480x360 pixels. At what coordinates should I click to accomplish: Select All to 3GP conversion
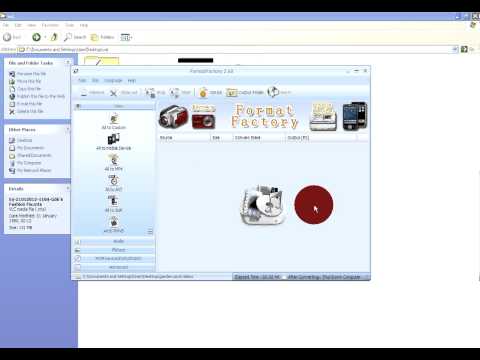tap(114, 204)
